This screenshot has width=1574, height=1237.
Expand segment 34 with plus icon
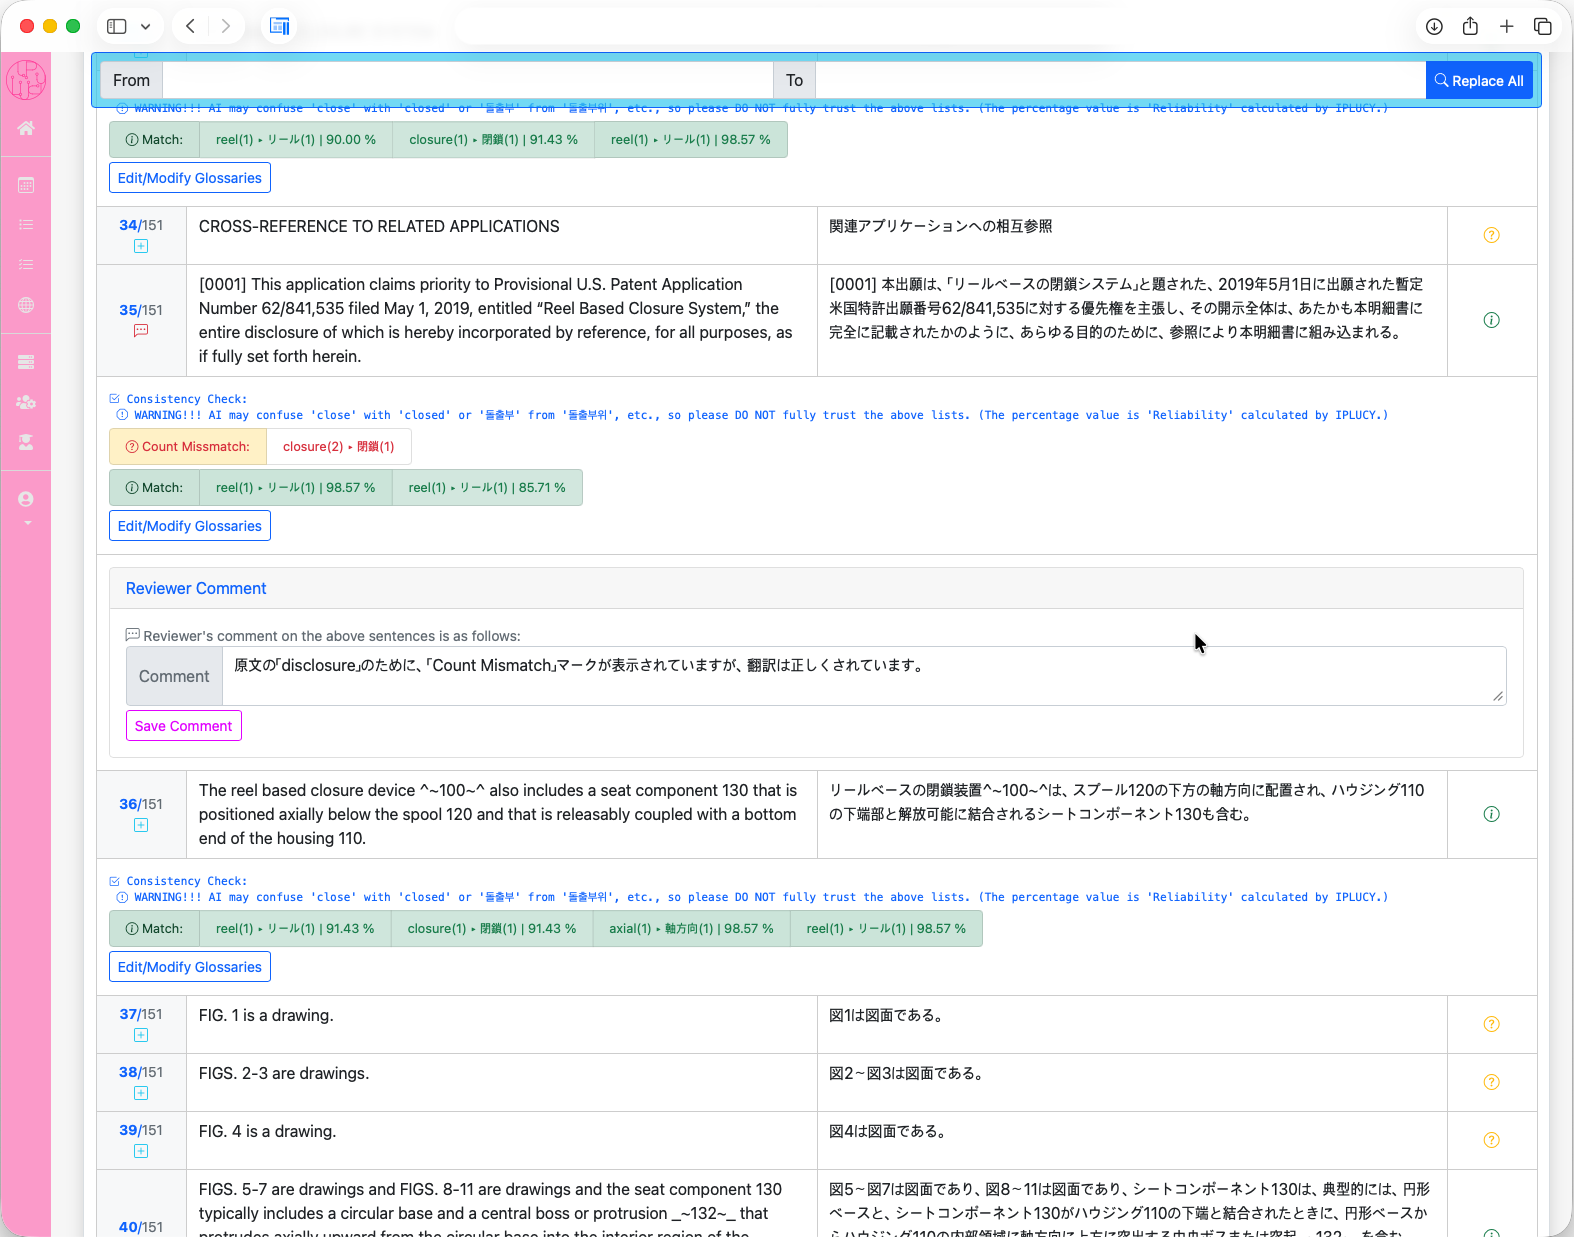click(141, 246)
